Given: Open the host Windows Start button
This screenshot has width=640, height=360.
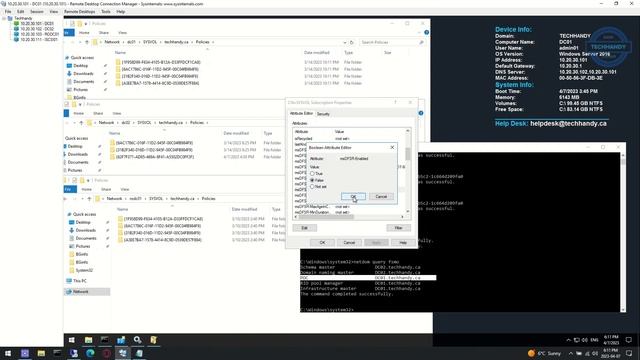Looking at the screenshot, I should coord(8,353).
